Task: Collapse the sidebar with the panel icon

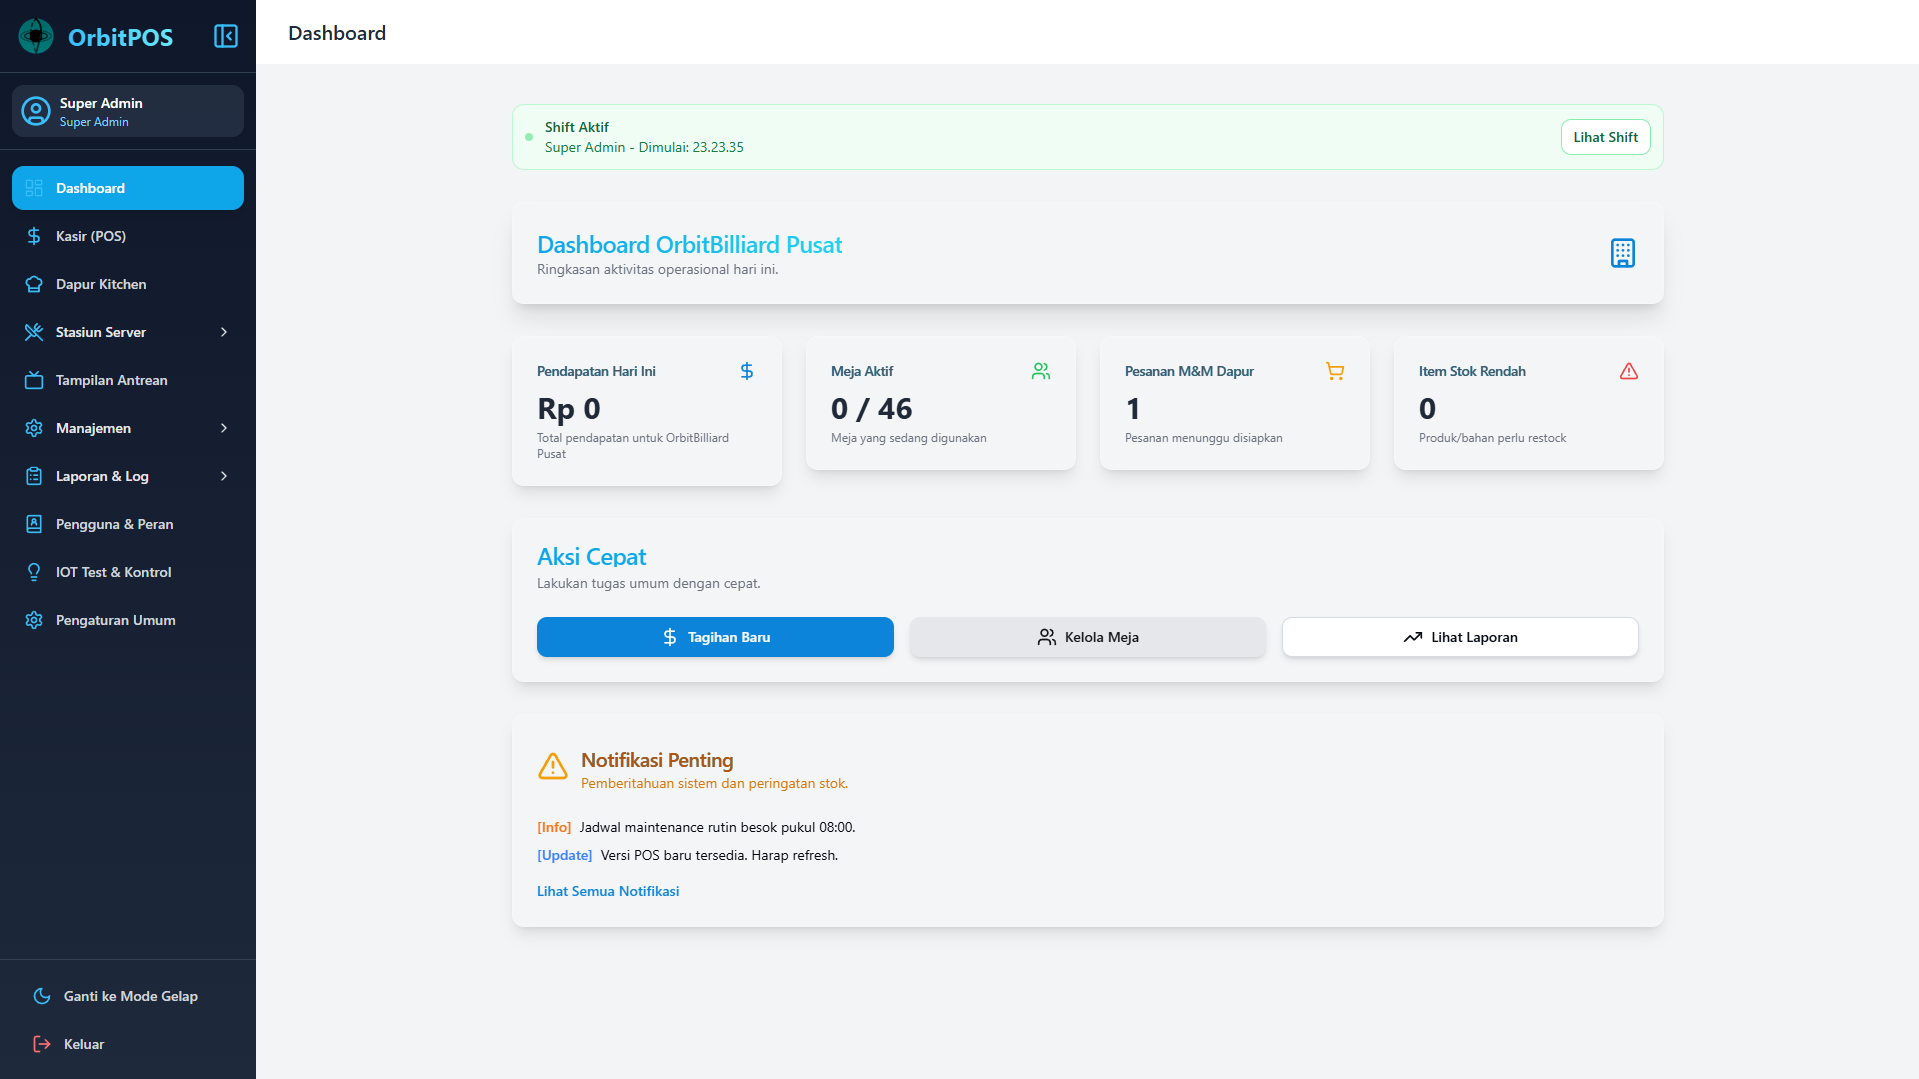Action: point(225,35)
